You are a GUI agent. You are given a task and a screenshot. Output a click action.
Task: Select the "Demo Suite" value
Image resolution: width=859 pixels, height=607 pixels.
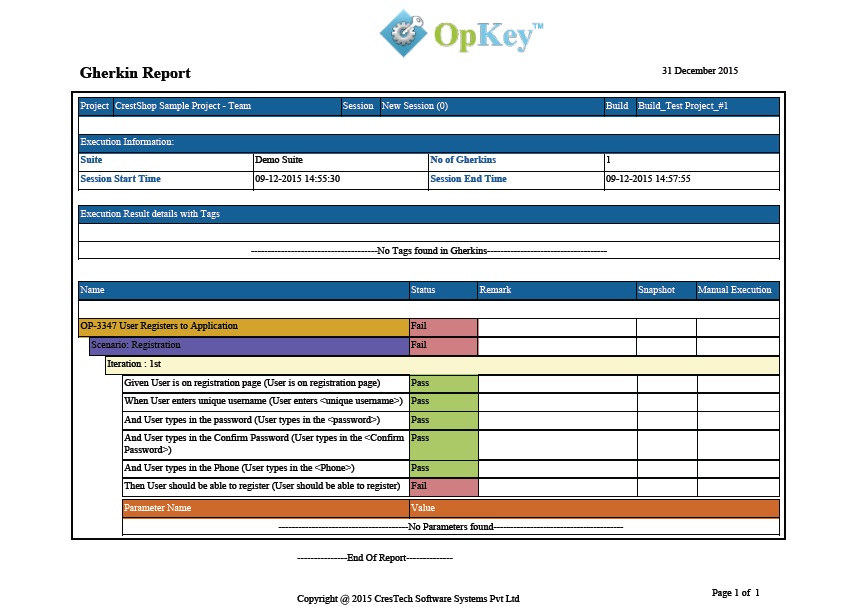click(279, 160)
